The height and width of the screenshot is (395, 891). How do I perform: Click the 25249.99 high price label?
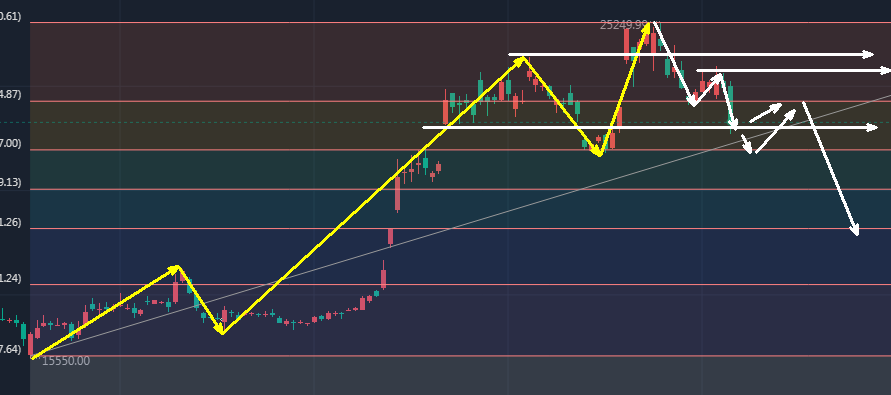pyautogui.click(x=623, y=25)
